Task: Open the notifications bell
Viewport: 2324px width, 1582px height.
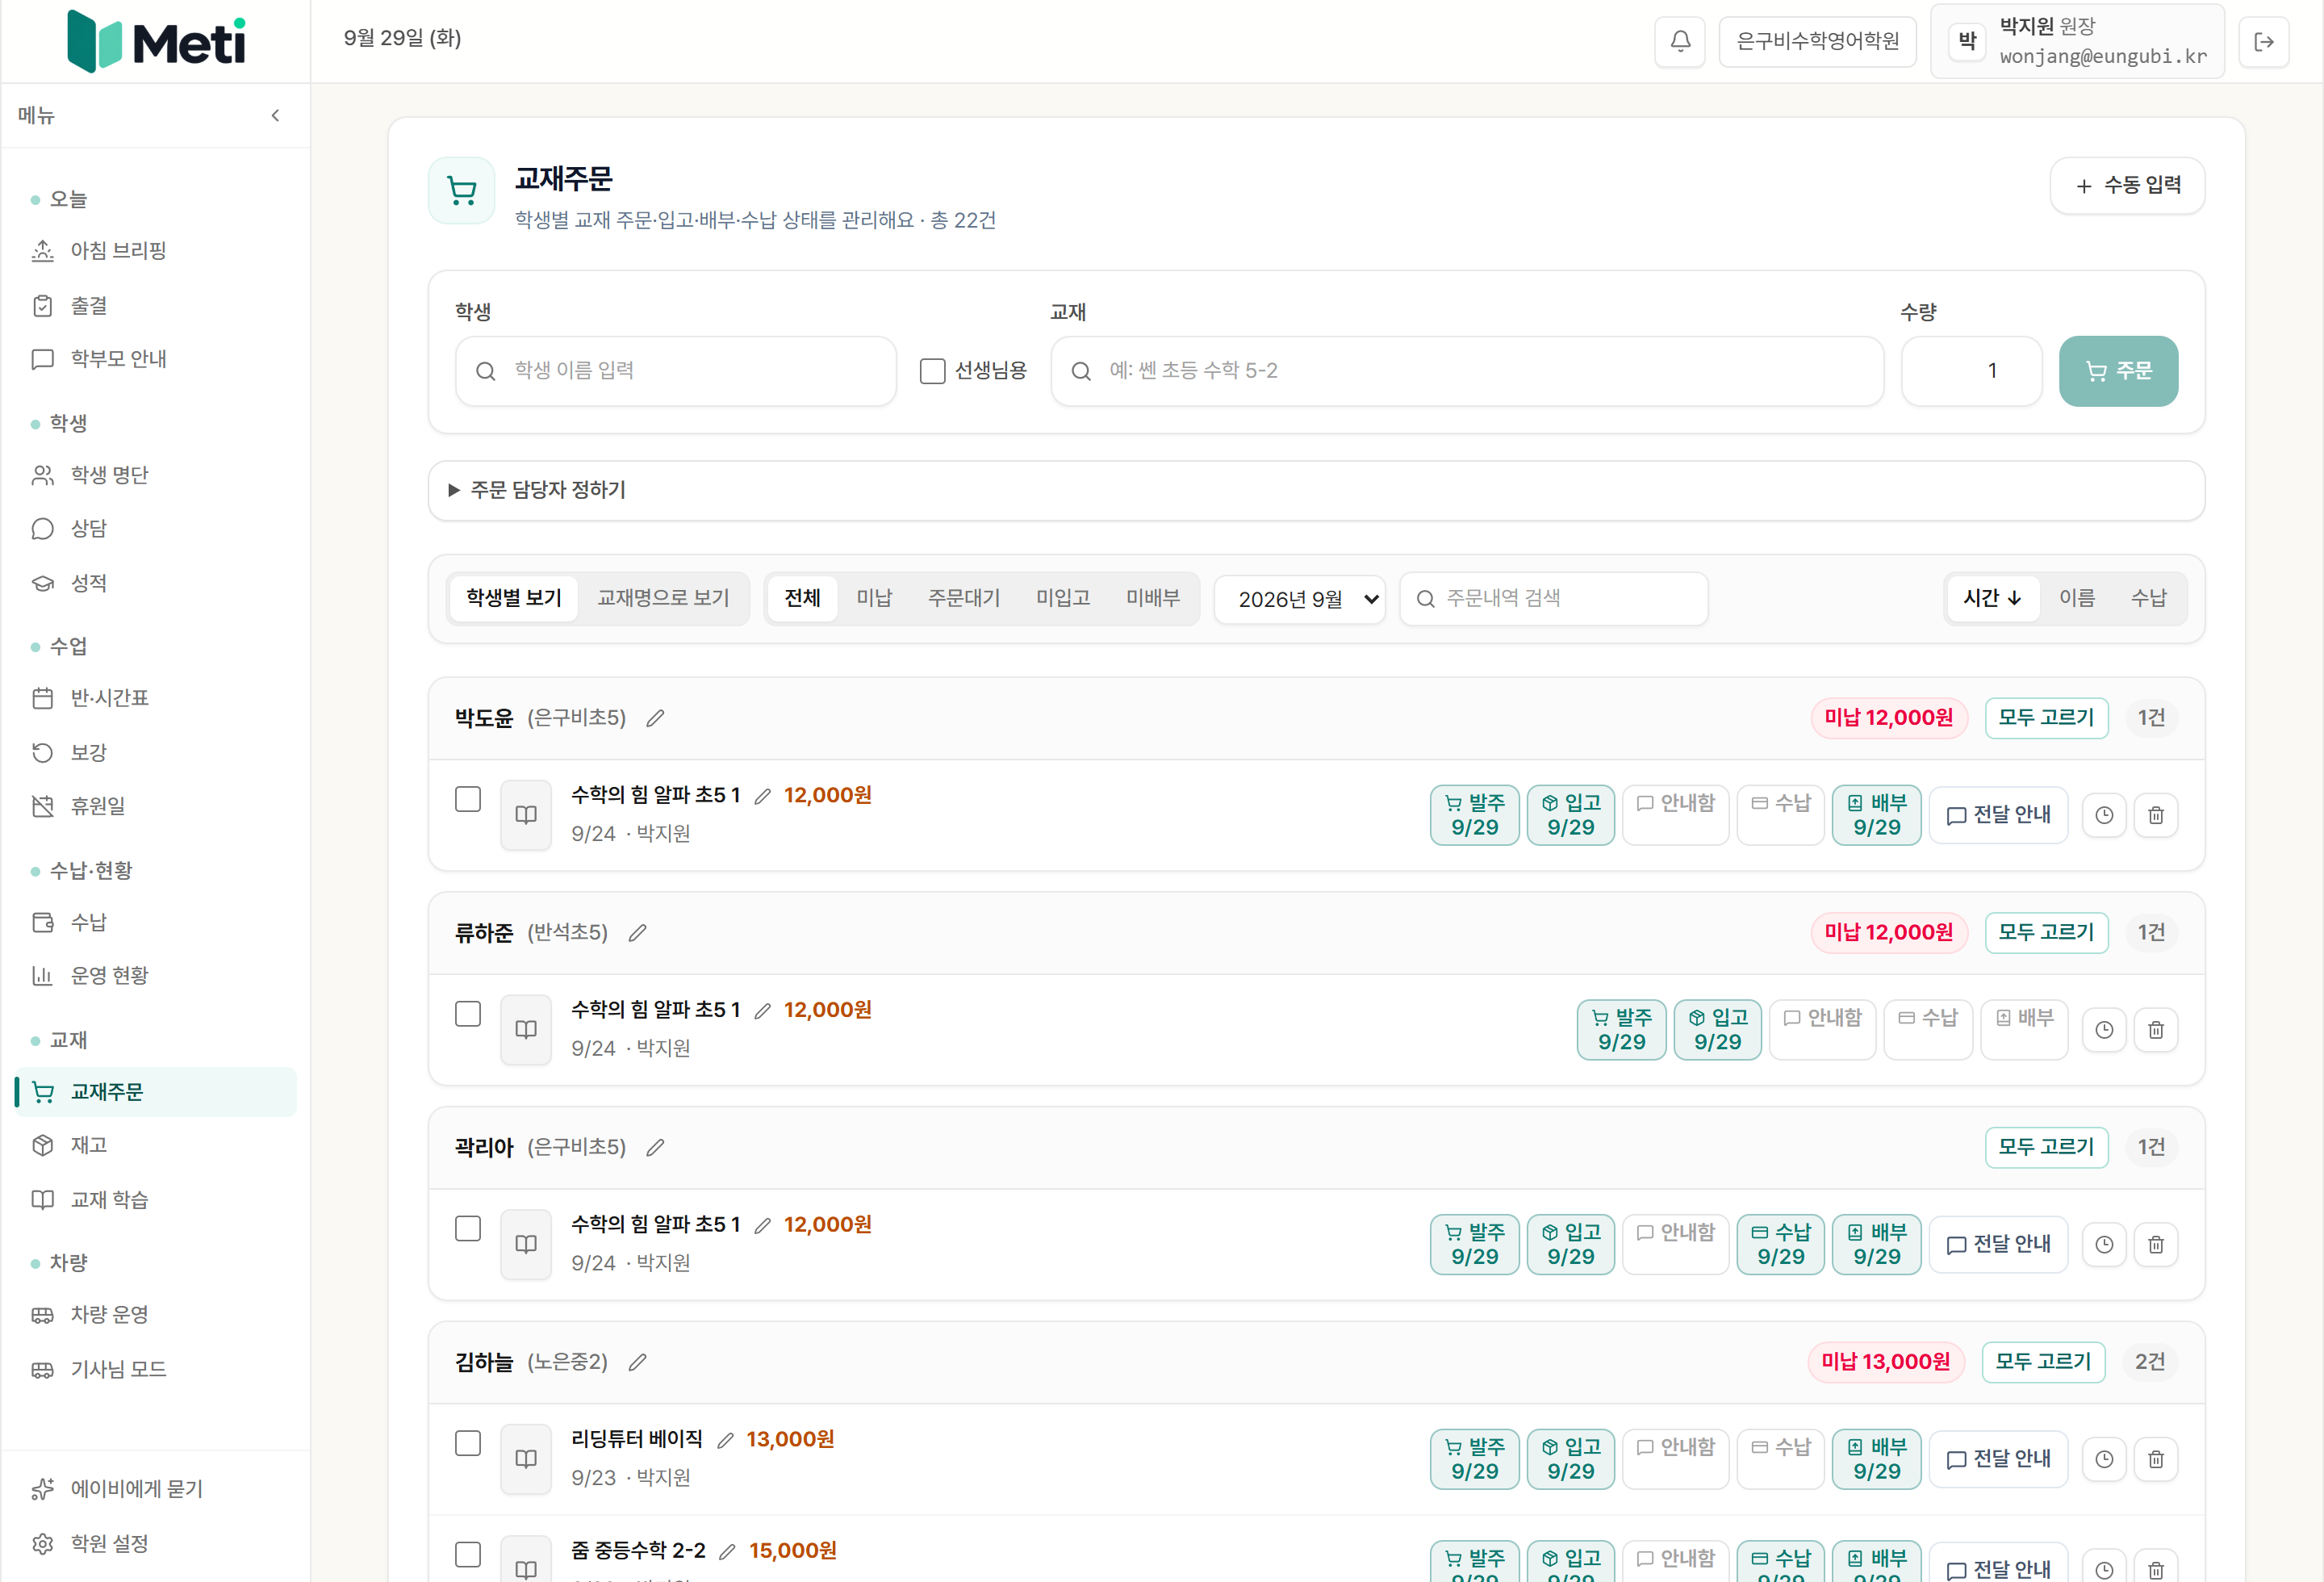Action: pyautogui.click(x=1680, y=41)
